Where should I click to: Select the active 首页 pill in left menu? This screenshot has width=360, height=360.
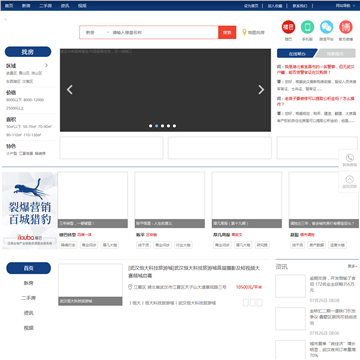[29, 268]
